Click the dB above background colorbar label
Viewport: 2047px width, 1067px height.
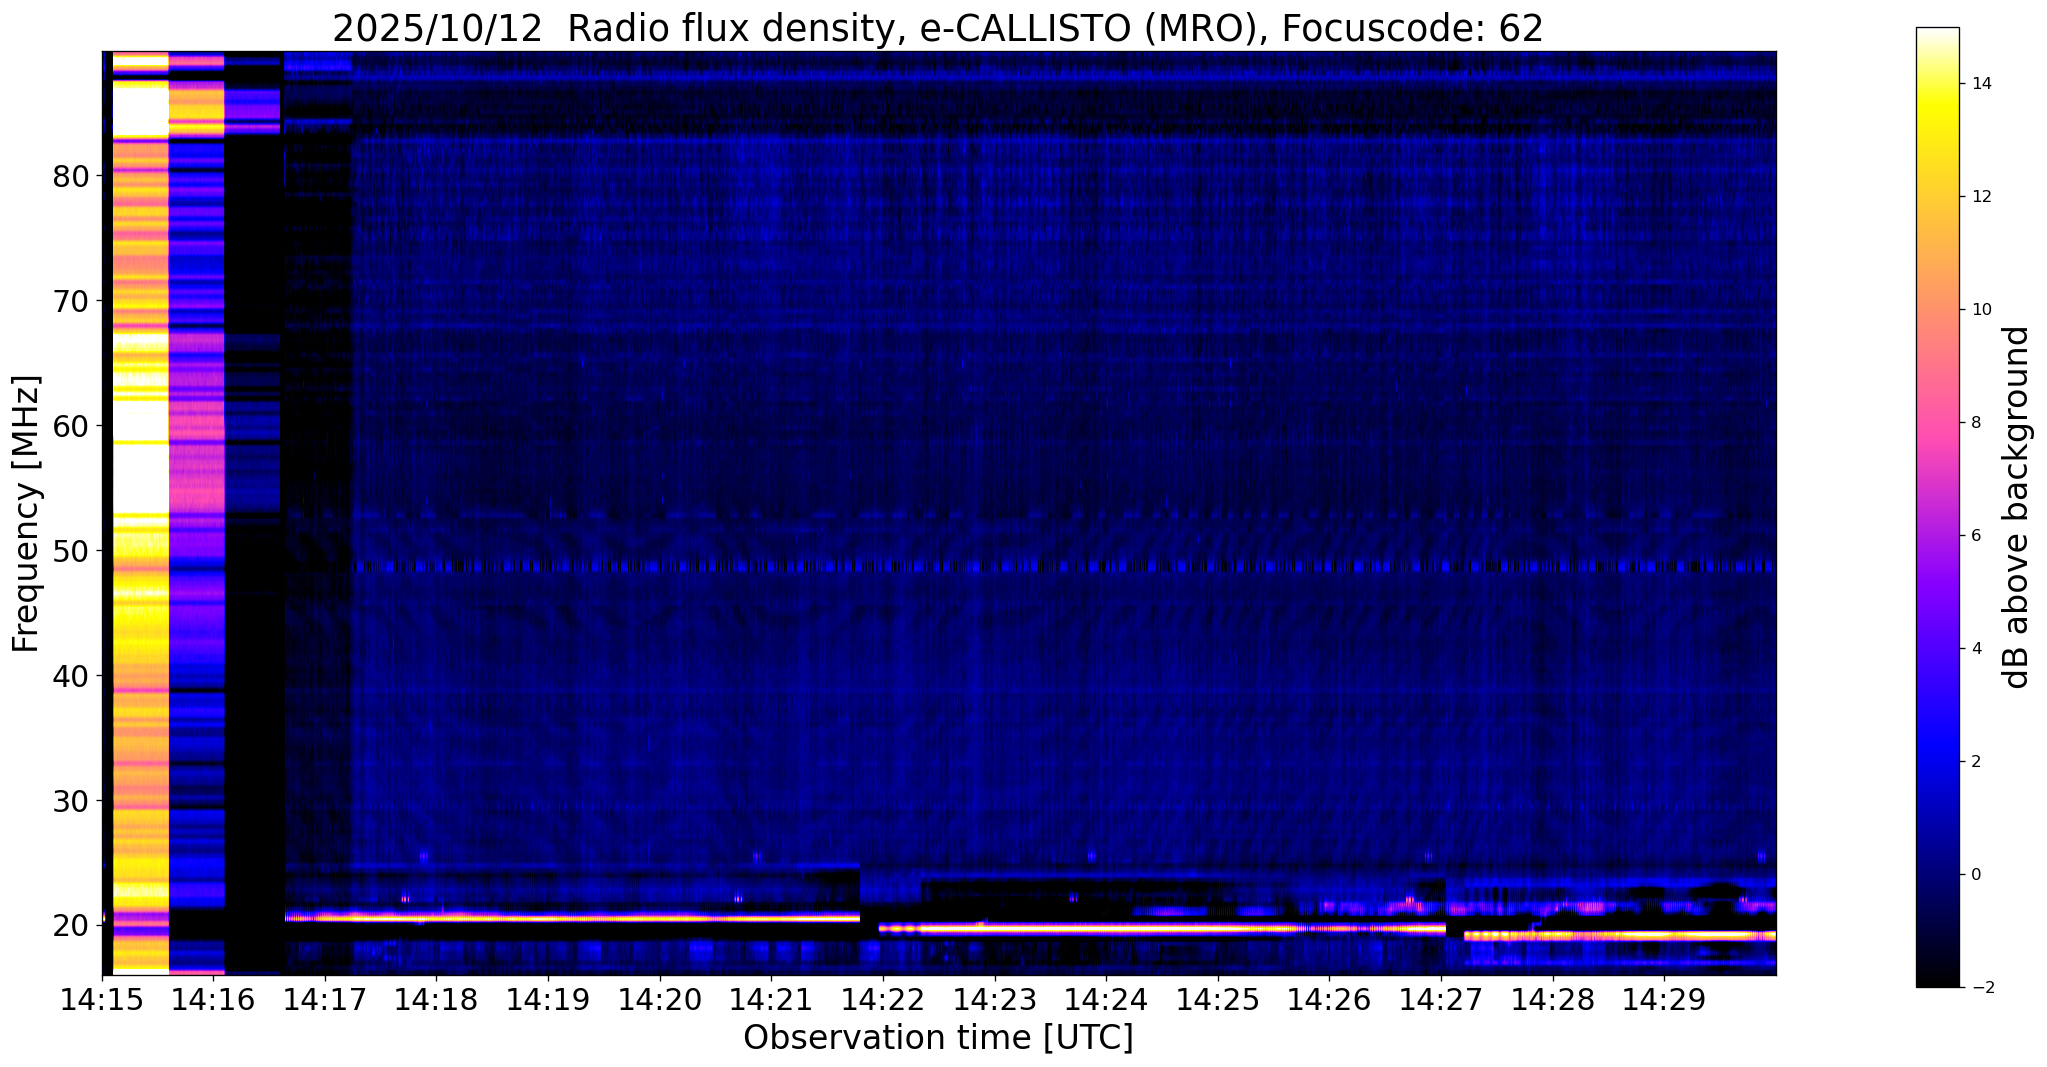coord(2017,507)
